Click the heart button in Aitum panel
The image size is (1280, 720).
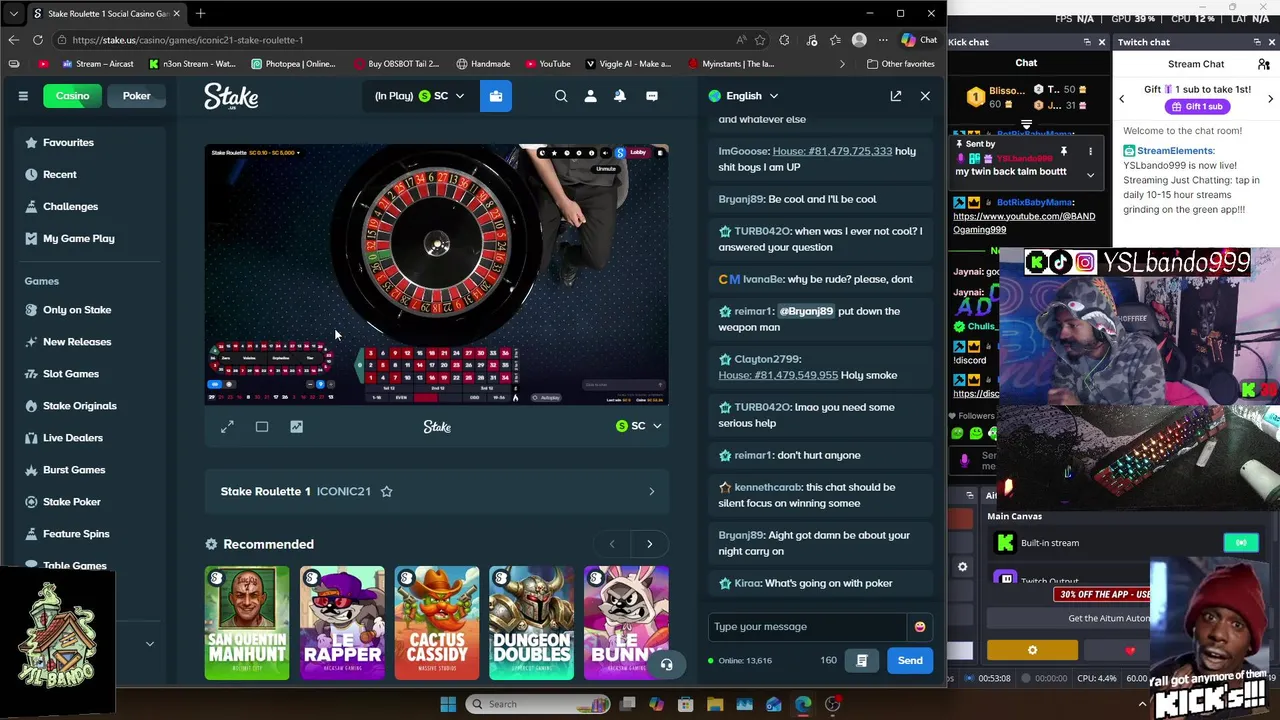1130,651
